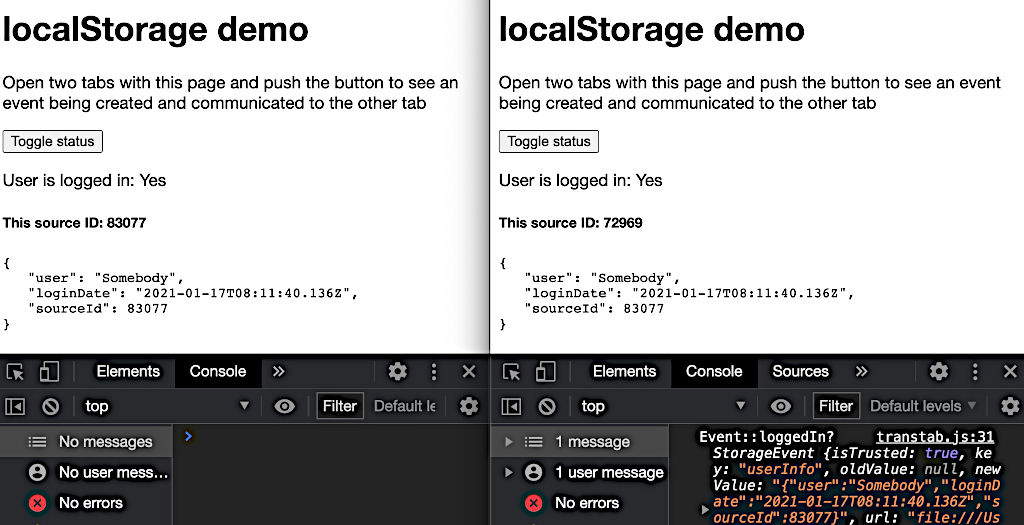The width and height of the screenshot is (1024, 525).
Task: Open top context dropdown in left console
Action: click(x=167, y=406)
